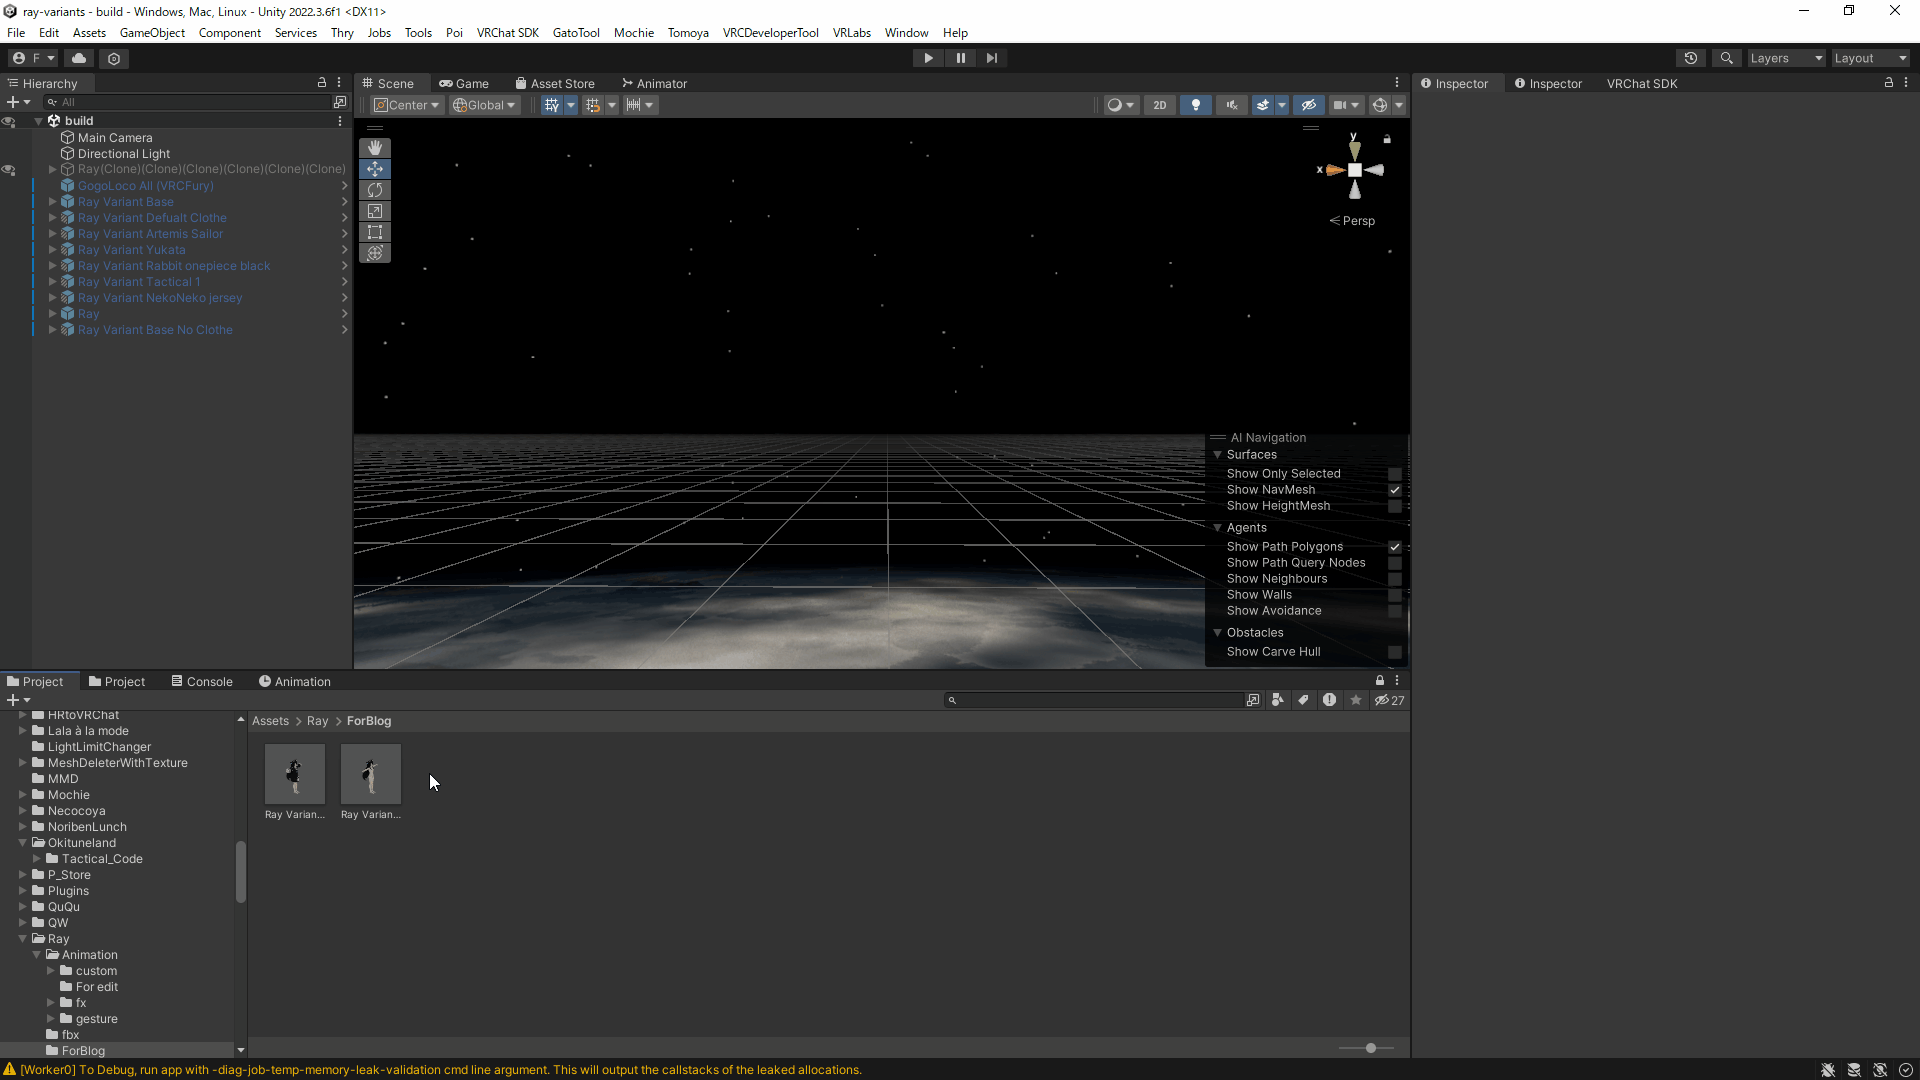Expand Ray Variant Yukata hierarchy item

tap(52, 250)
